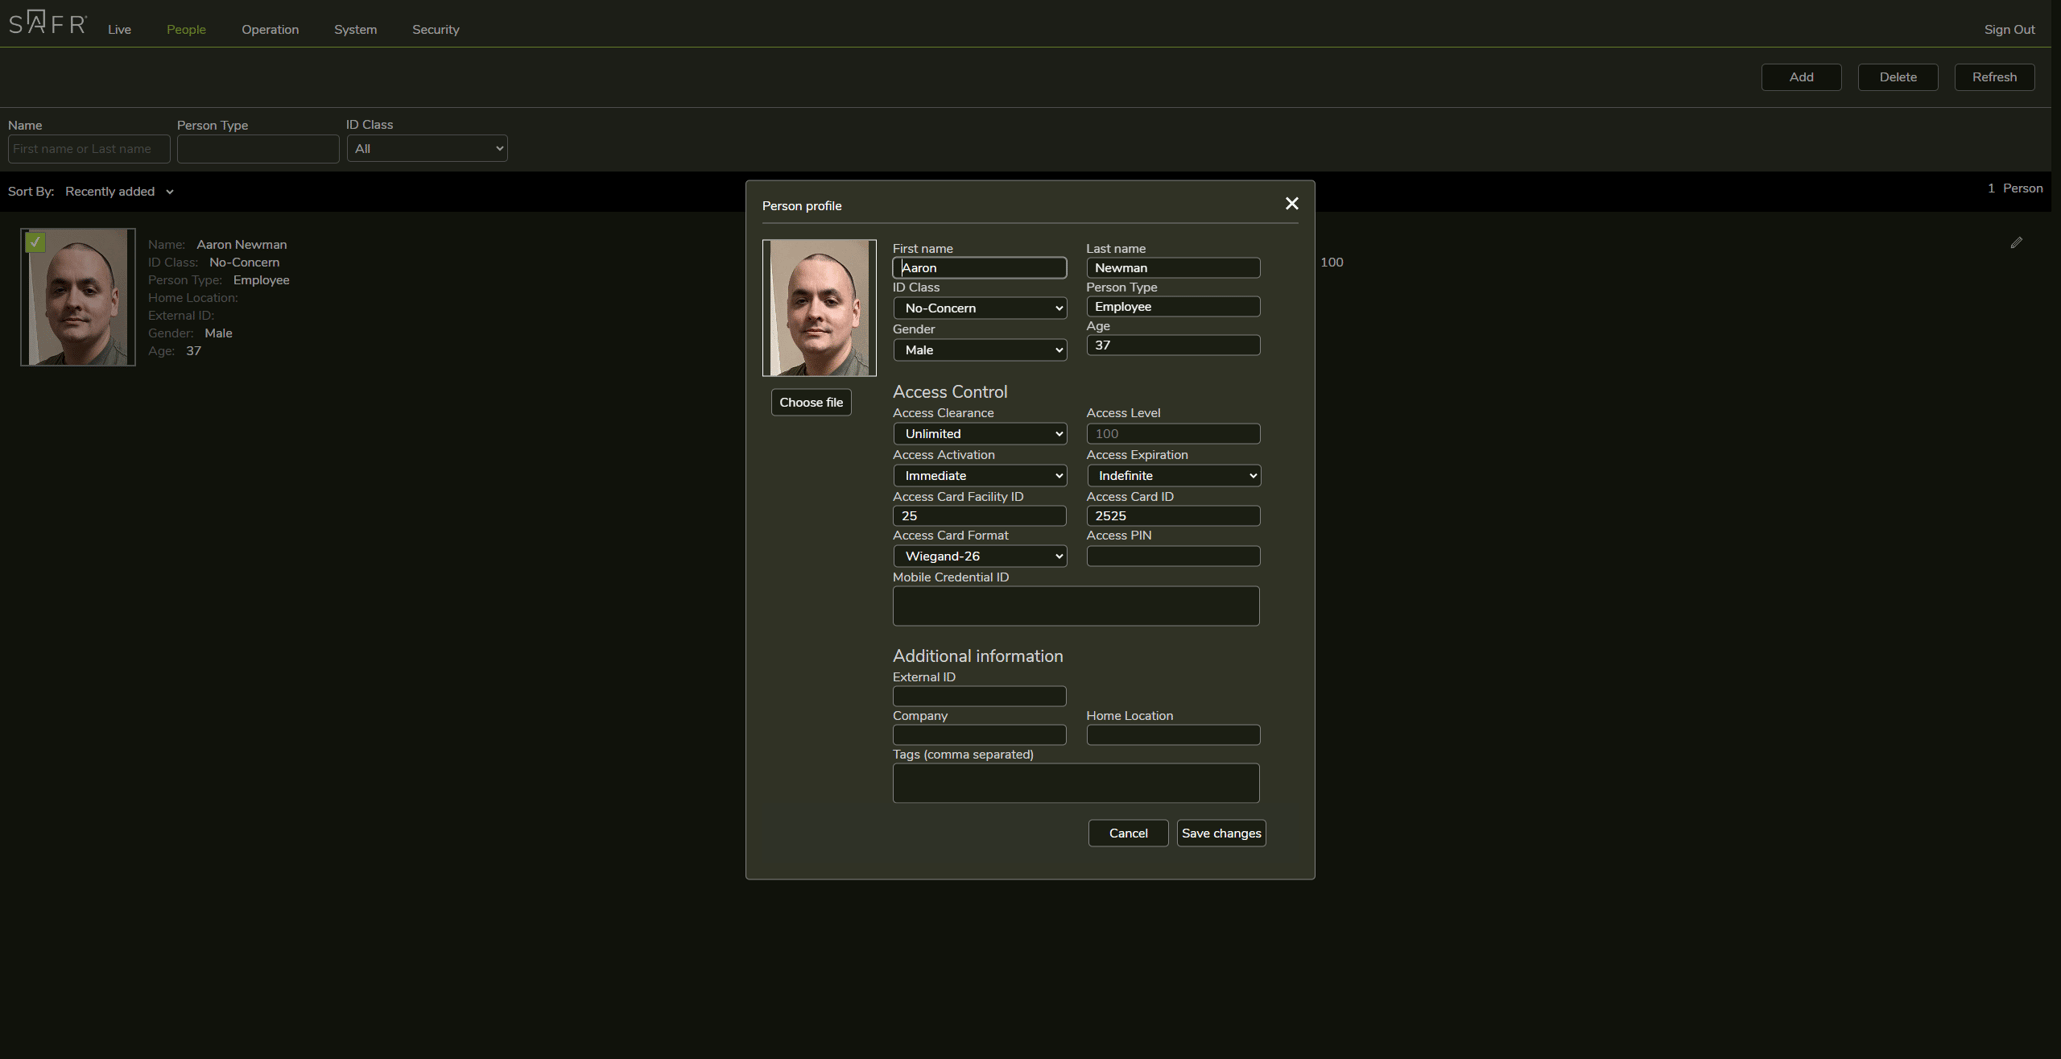The image size is (2061, 1059).
Task: Focus the Access PIN field
Action: click(1172, 556)
